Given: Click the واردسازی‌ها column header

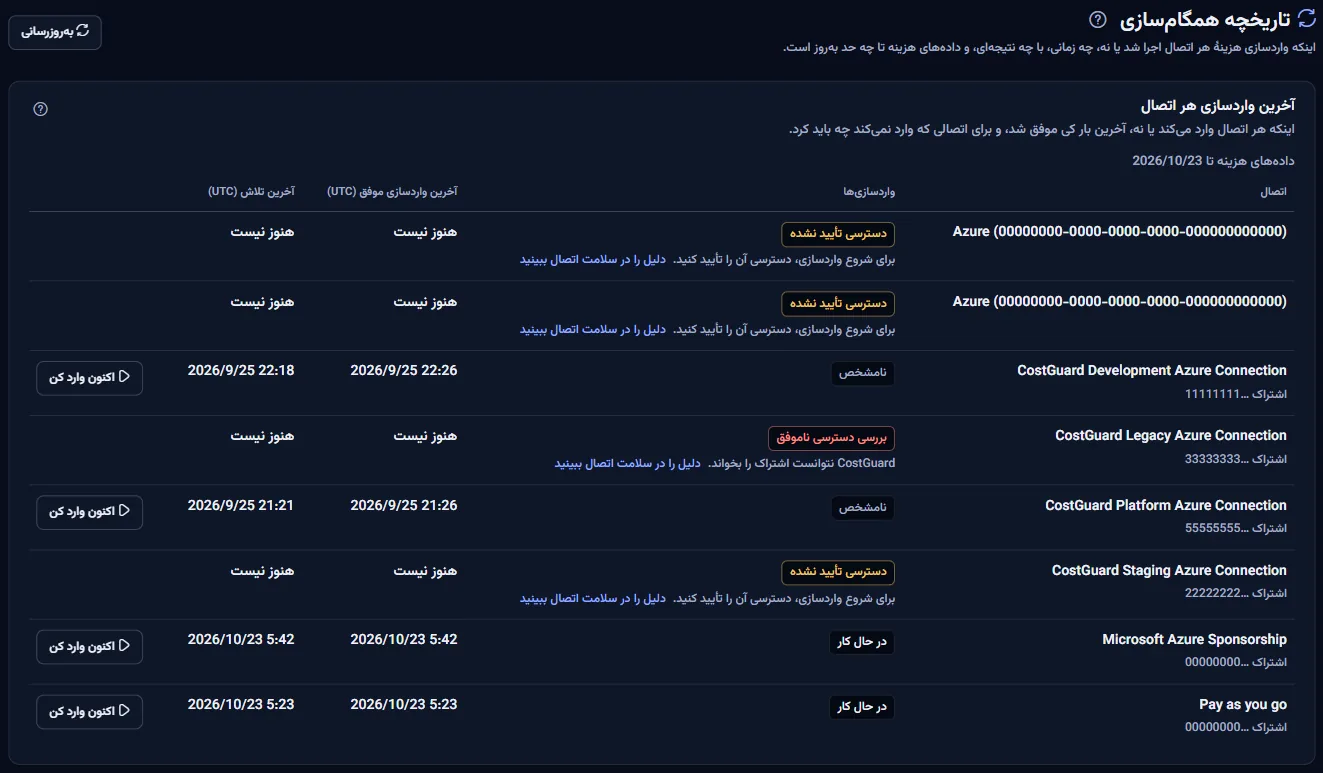Looking at the screenshot, I should point(869,191).
